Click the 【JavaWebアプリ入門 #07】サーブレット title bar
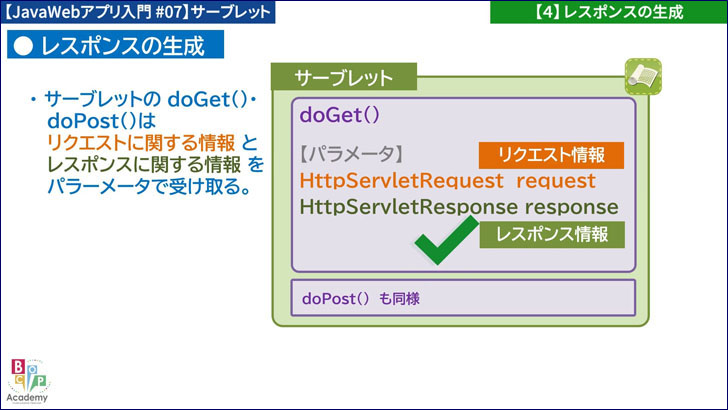This screenshot has height=410, width=728. pyautogui.click(x=138, y=12)
